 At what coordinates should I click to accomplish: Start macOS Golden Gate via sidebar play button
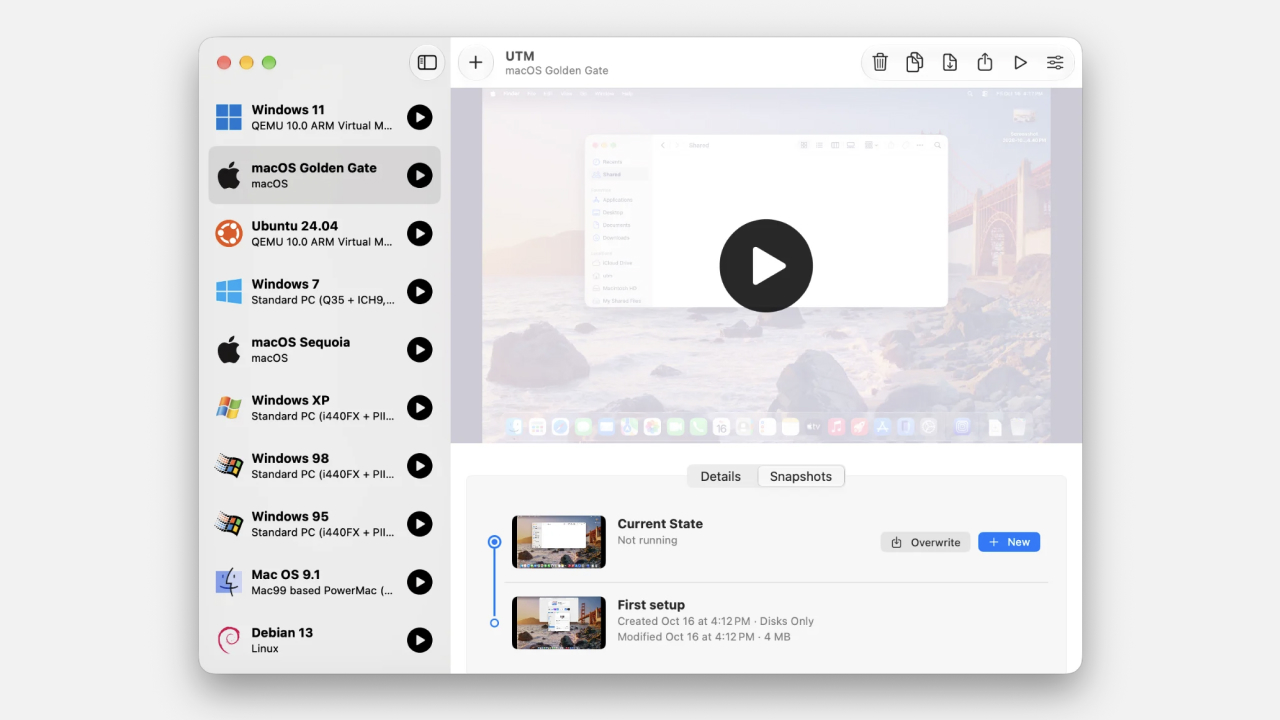[420, 175]
